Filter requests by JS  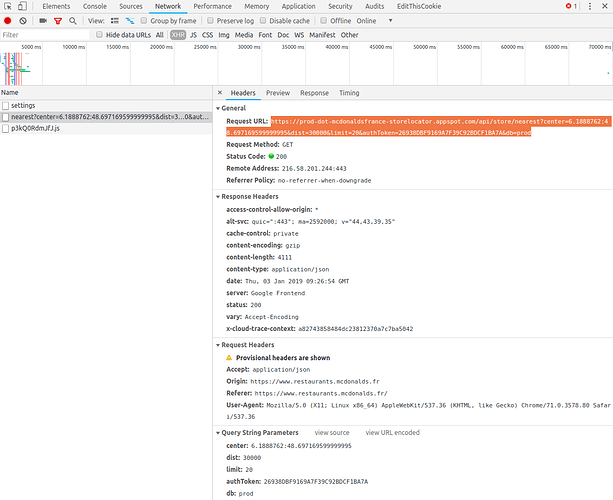point(193,35)
